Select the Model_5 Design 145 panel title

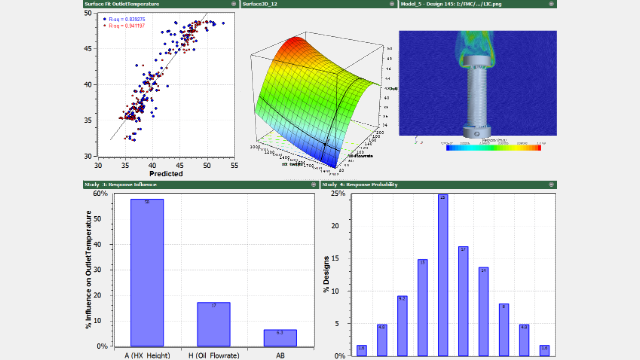click(451, 4)
